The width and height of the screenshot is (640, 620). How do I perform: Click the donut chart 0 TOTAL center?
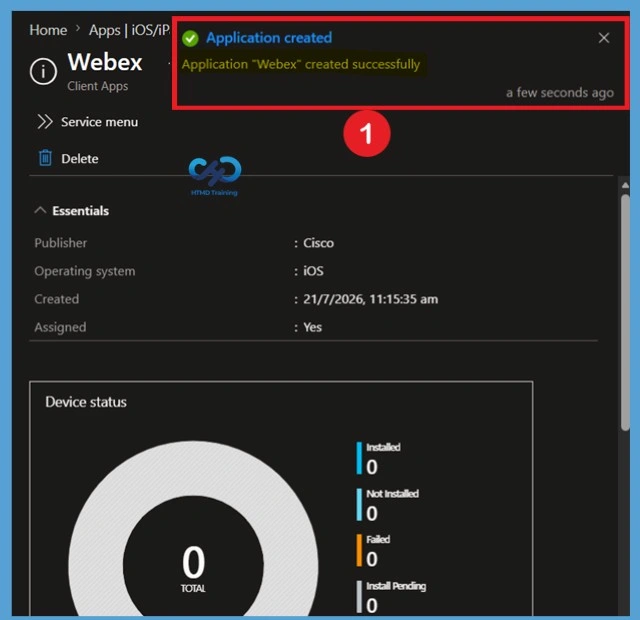[193, 569]
